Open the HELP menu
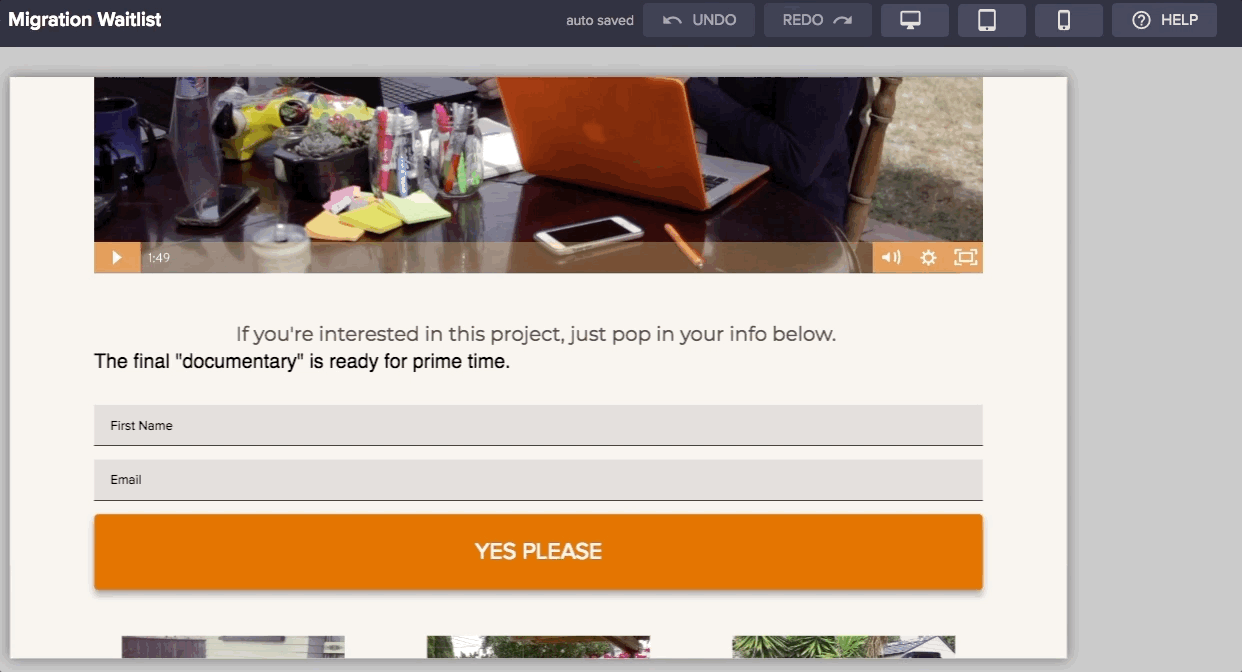 [x=1164, y=20]
